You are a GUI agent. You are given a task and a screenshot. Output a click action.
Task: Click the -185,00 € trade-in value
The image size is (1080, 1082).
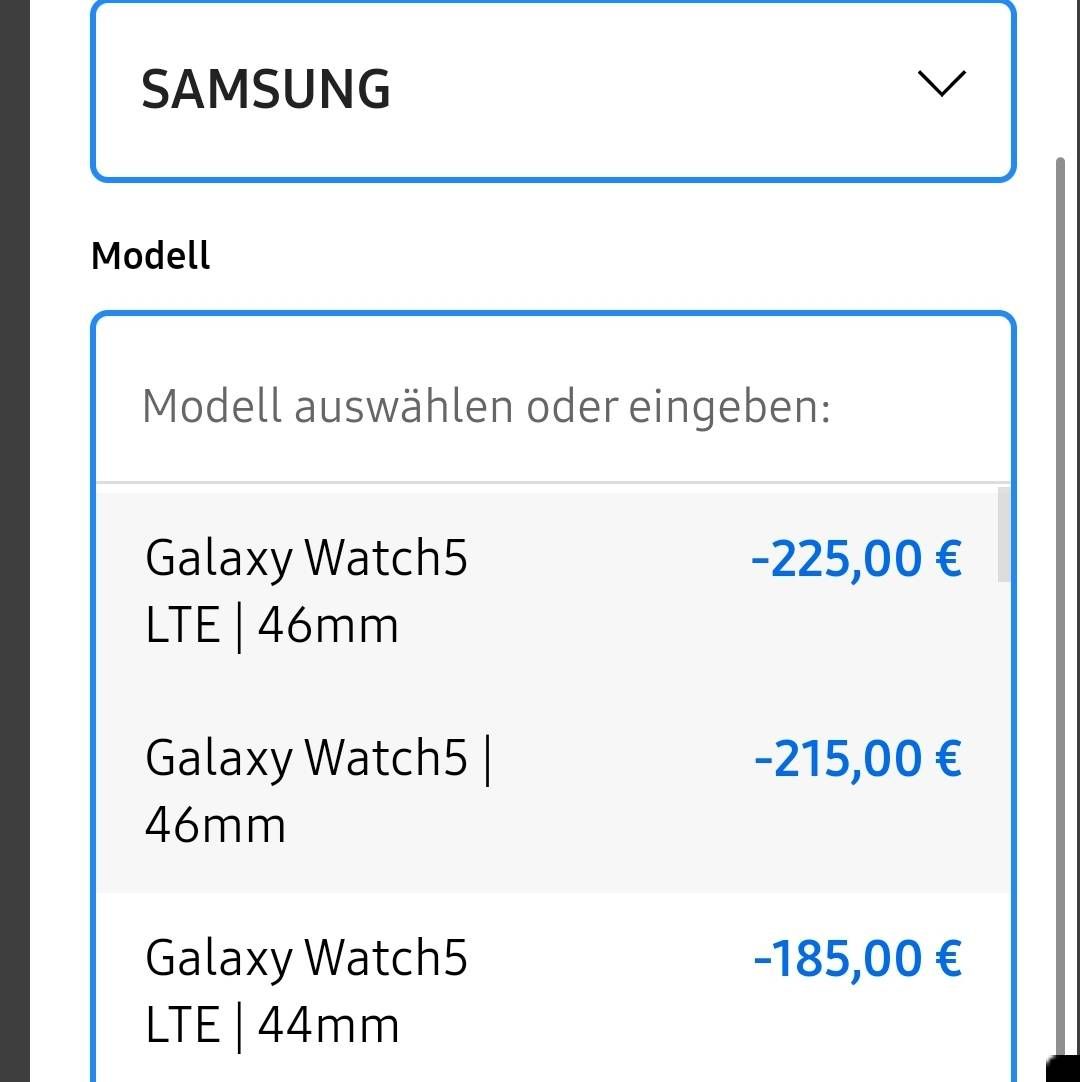pos(858,959)
